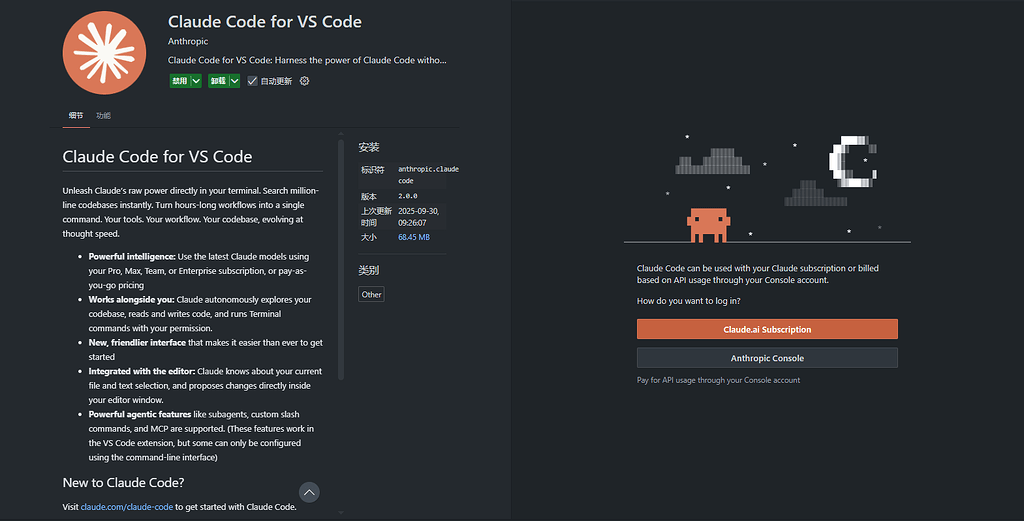Click the Claude Code extension logo

(104, 53)
